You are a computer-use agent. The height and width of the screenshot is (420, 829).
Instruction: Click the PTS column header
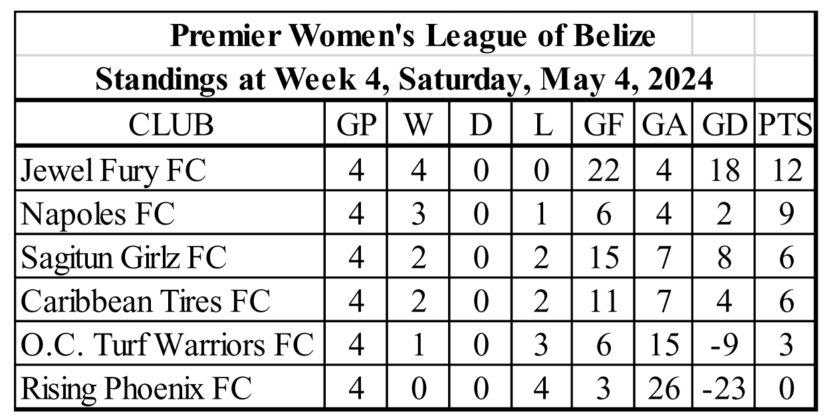785,125
